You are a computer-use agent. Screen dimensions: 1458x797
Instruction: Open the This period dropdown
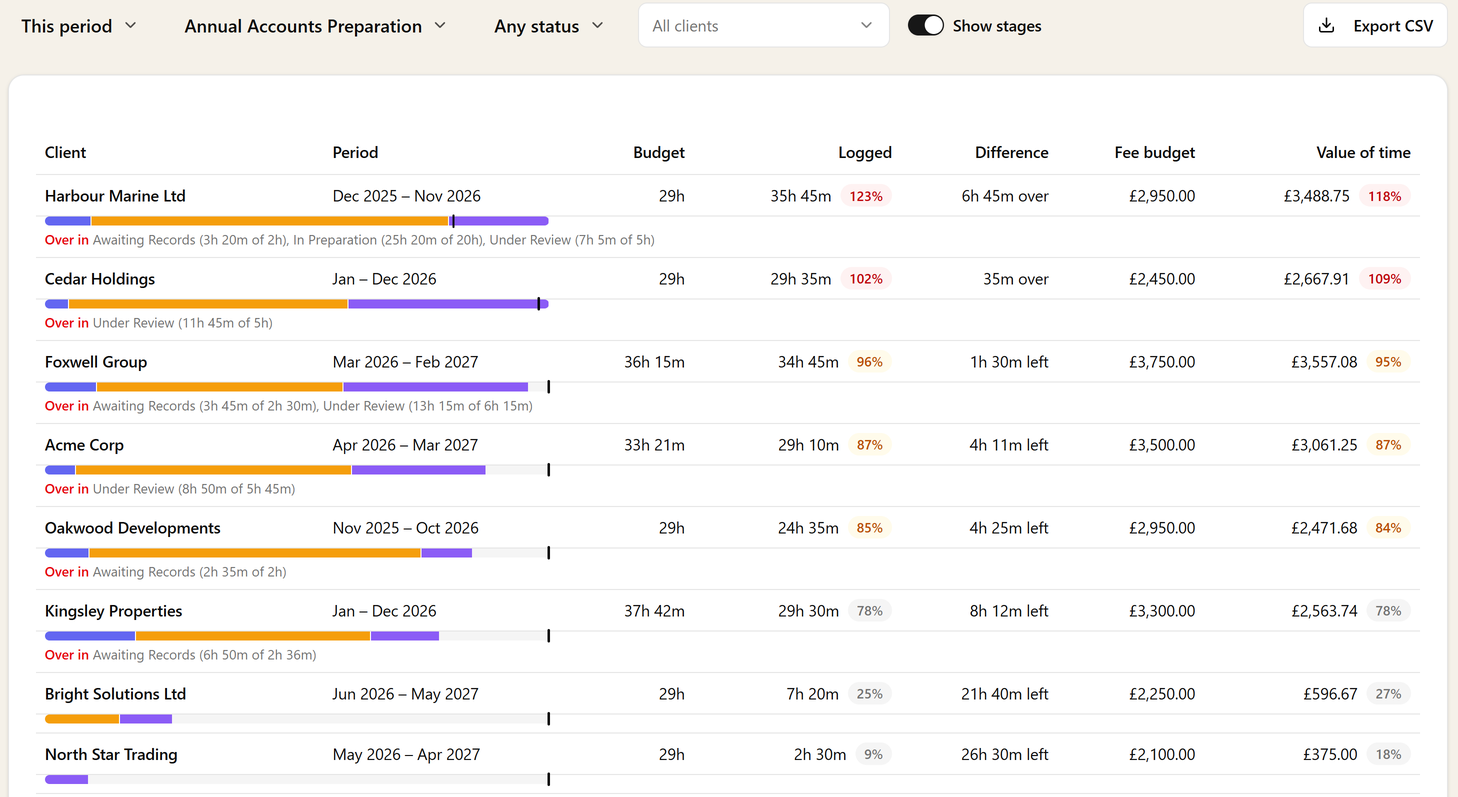tap(79, 26)
